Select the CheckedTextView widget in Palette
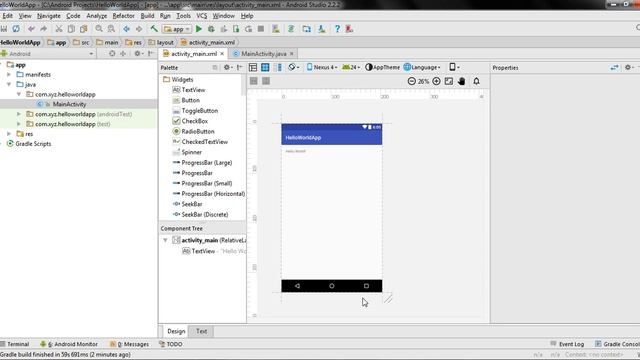This screenshot has height=360, width=640. [200, 142]
